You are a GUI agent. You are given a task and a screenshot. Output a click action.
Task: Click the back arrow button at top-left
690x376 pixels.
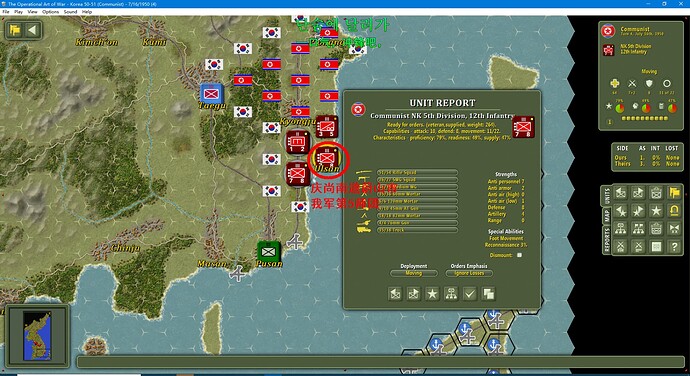tap(32, 30)
